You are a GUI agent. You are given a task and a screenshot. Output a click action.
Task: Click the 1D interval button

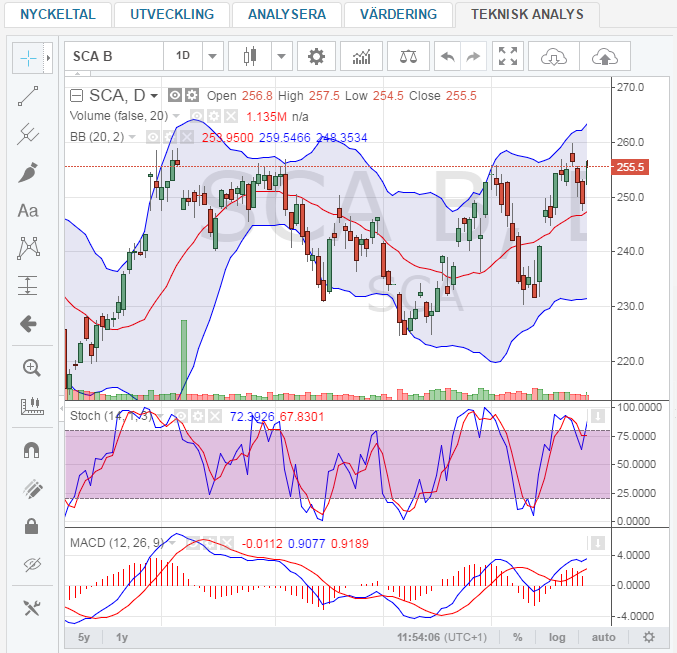(x=183, y=56)
